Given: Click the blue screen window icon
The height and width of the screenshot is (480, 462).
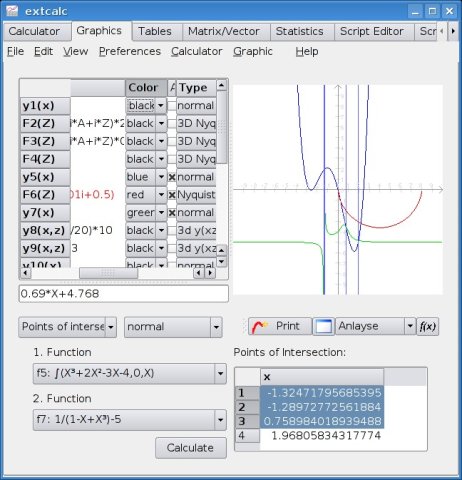Looking at the screenshot, I should tap(324, 326).
